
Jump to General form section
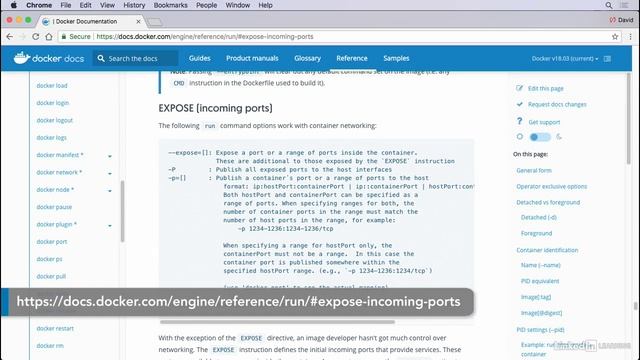coord(534,171)
